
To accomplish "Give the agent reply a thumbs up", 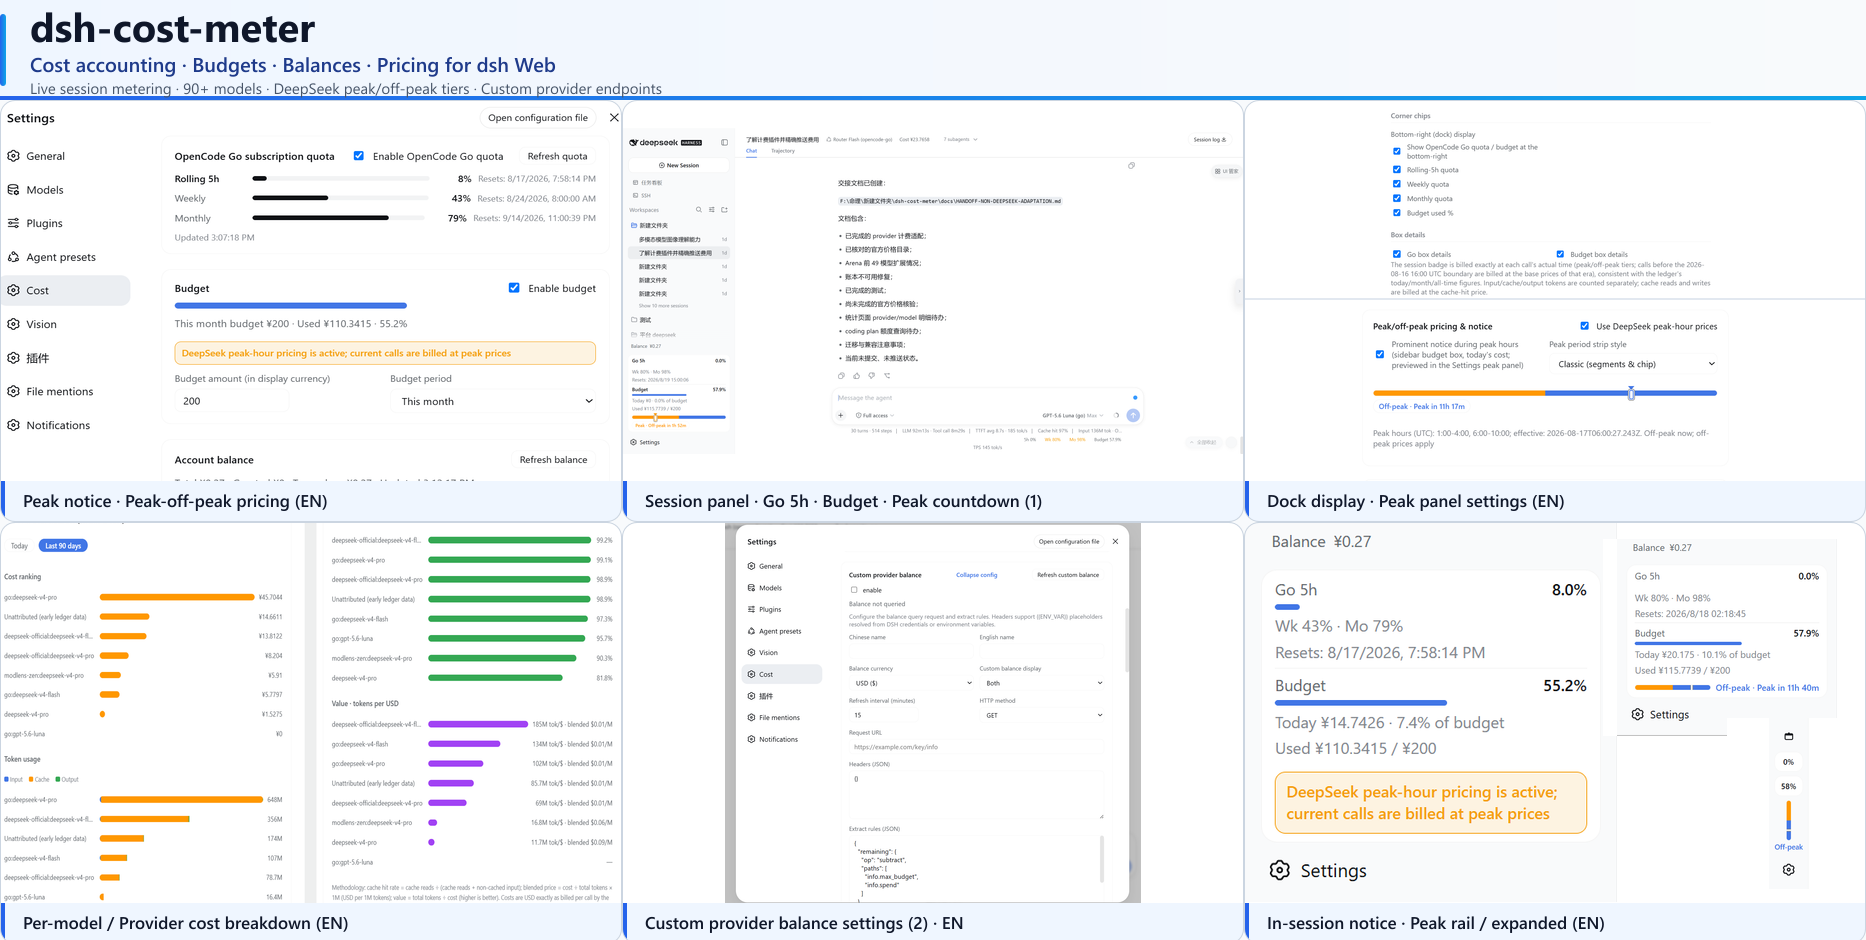I will tap(856, 376).
